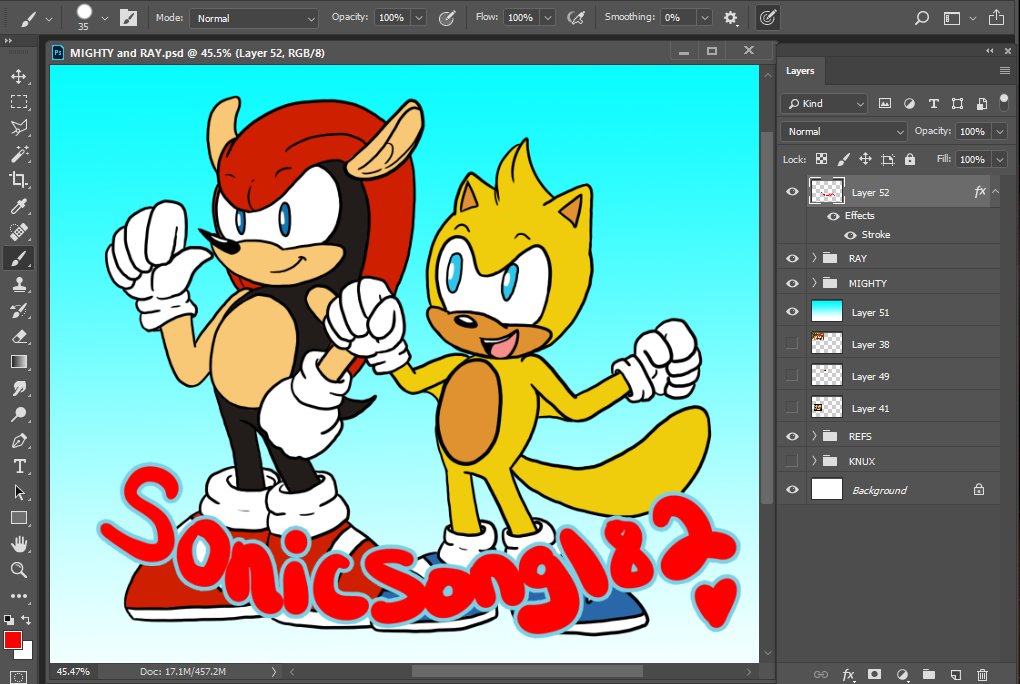The width and height of the screenshot is (1020, 684).
Task: Open the Opacity dropdown in options bar
Action: [419, 18]
